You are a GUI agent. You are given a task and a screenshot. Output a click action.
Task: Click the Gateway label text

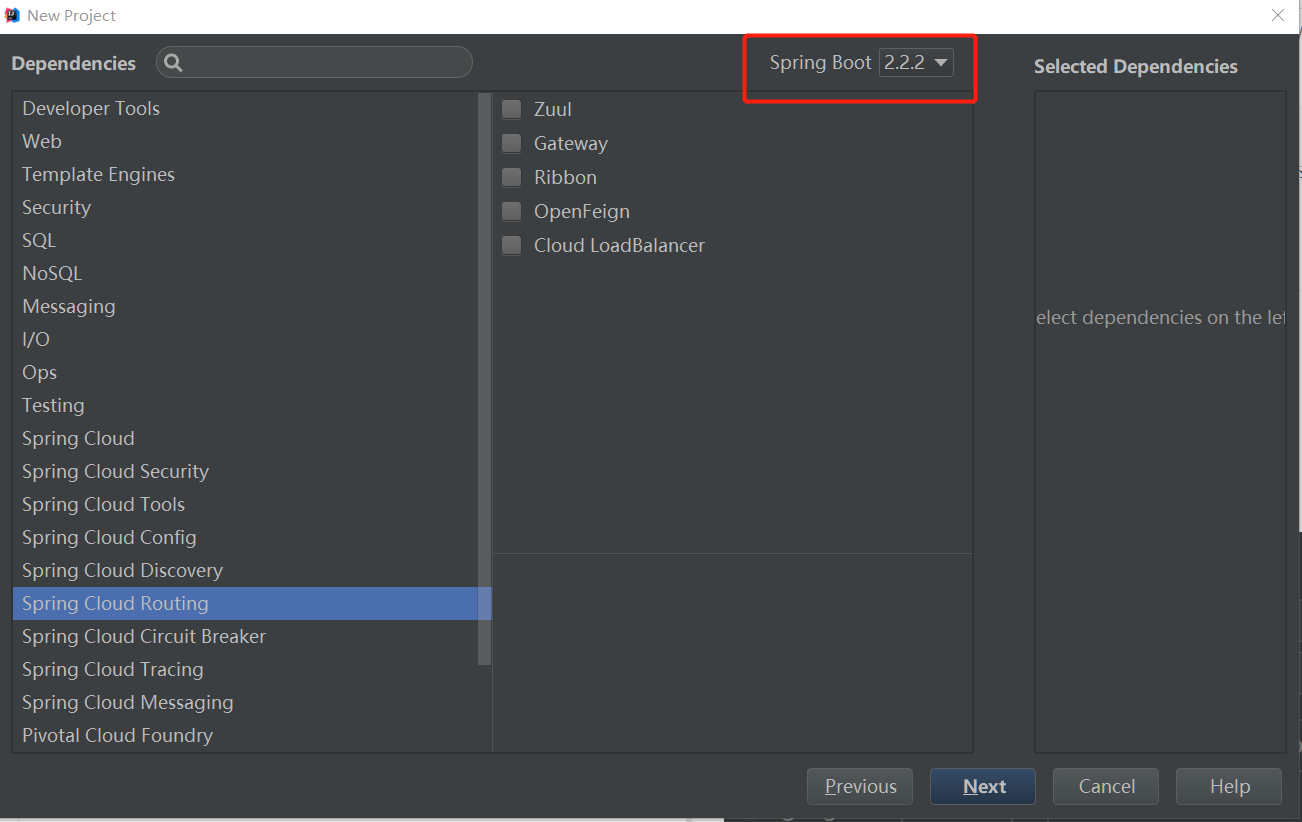[x=571, y=143]
